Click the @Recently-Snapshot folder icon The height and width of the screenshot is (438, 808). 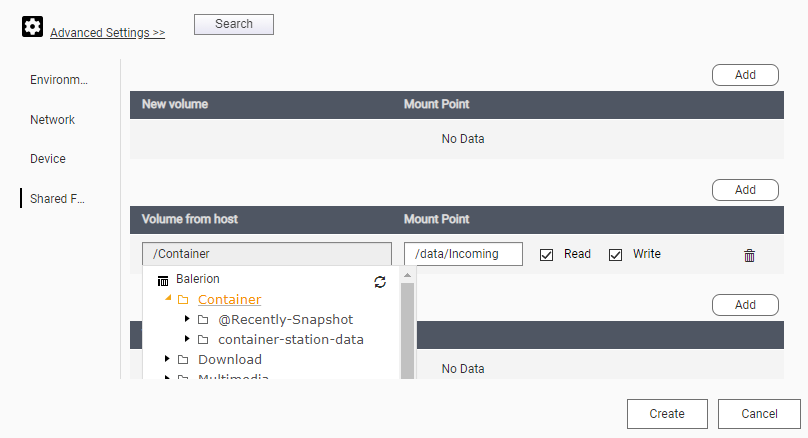203,320
